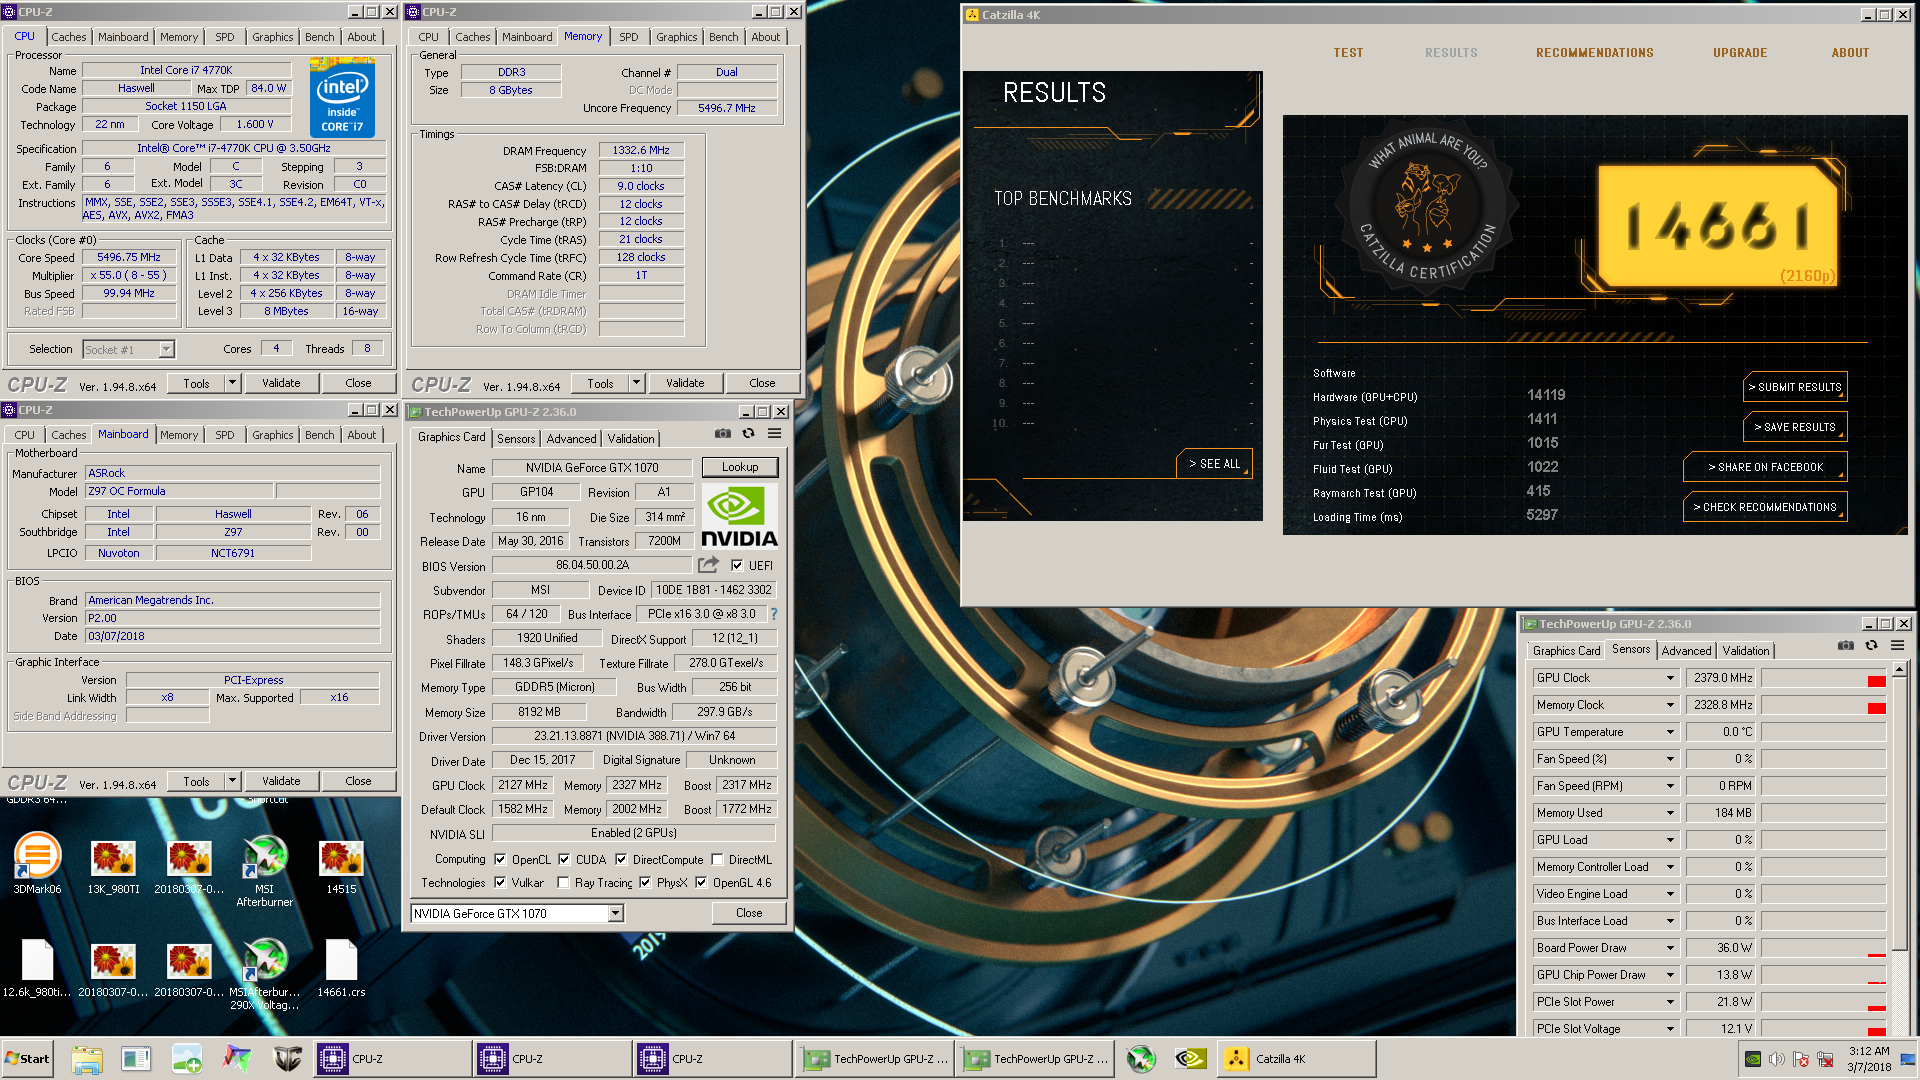Toggle the OpenCL checkbox
This screenshot has width=1920, height=1080.
[x=500, y=859]
